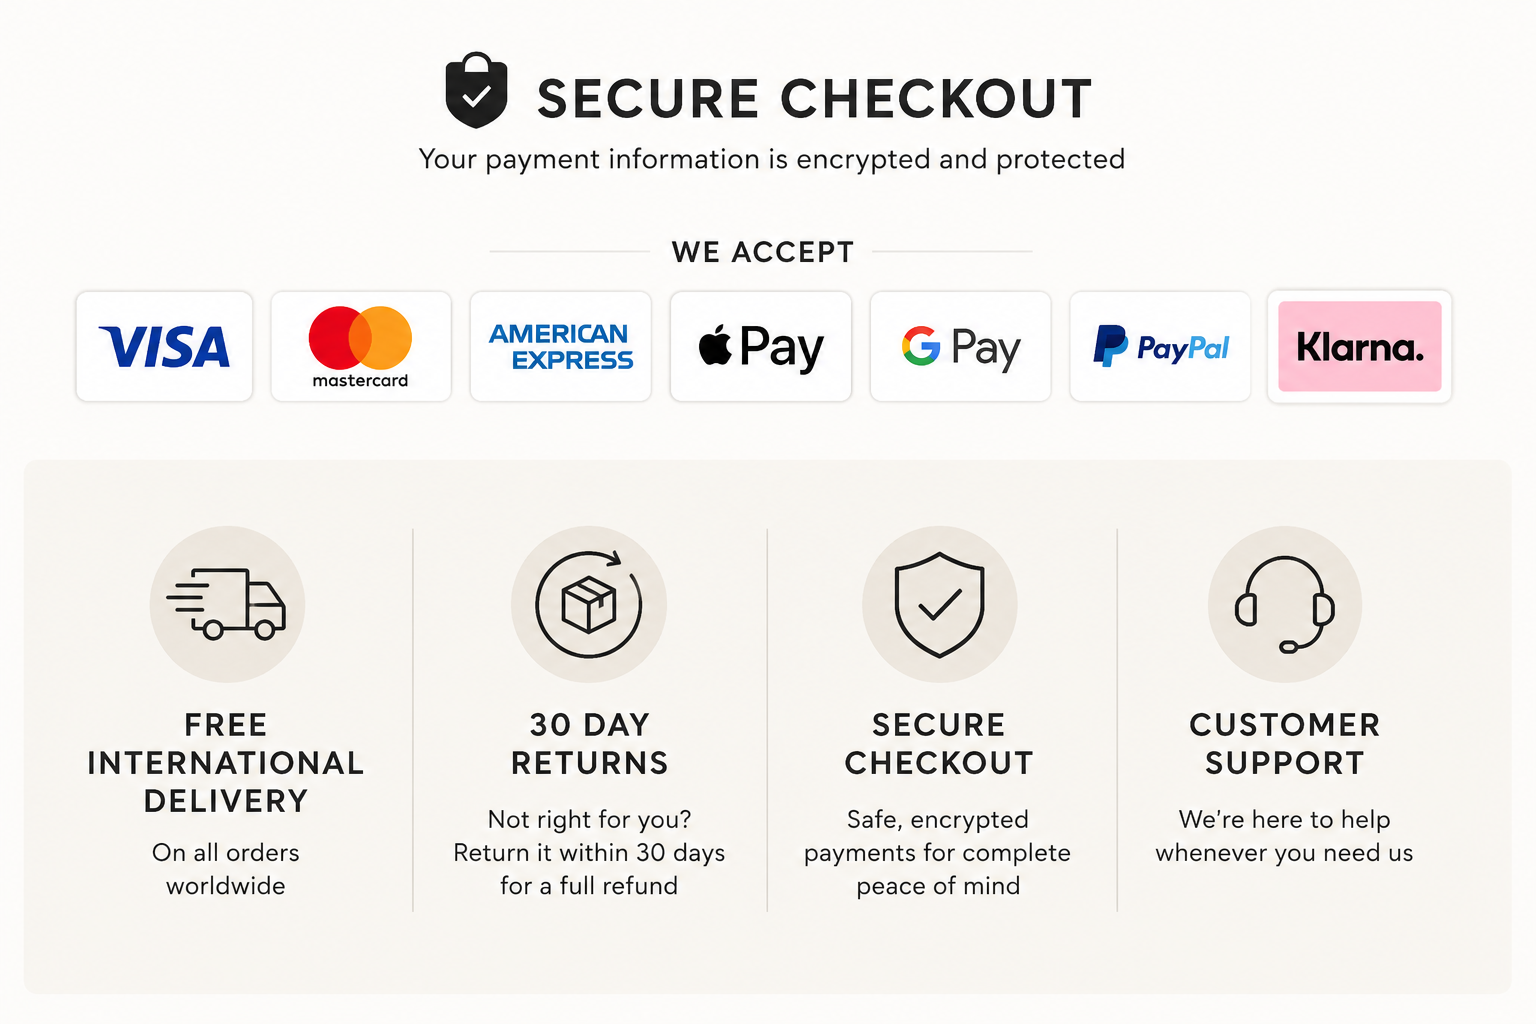
Task: Select the Mastercard payment badge
Action: tap(361, 346)
